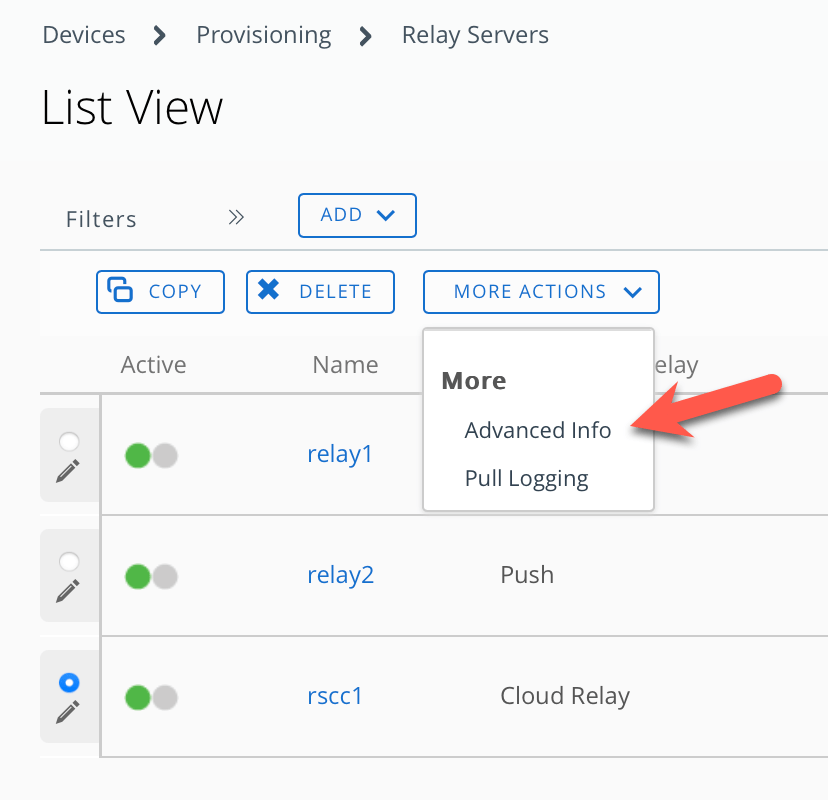Open the ADD dropdown
The width and height of the screenshot is (828, 800).
[357, 215]
